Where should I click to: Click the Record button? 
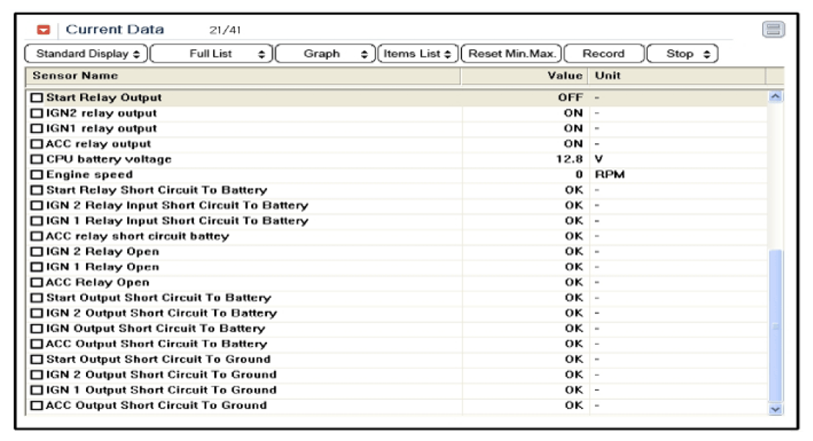coord(603,54)
